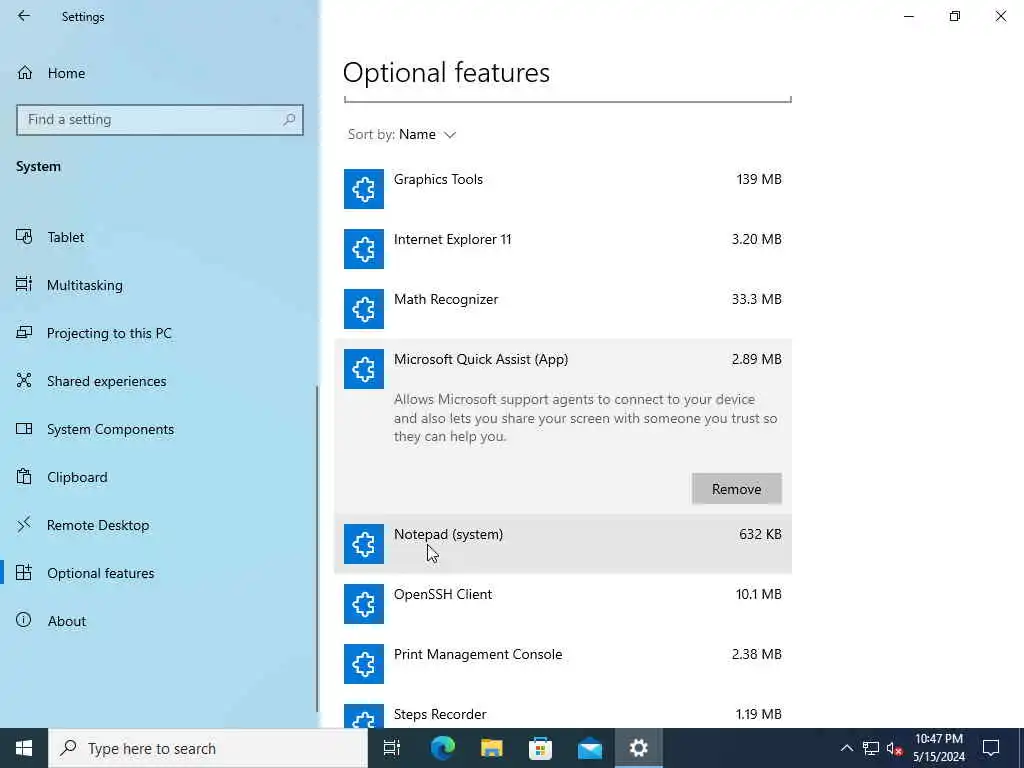Click the Internet Explorer 11 feature icon
This screenshot has width=1024, height=768.
(x=364, y=249)
